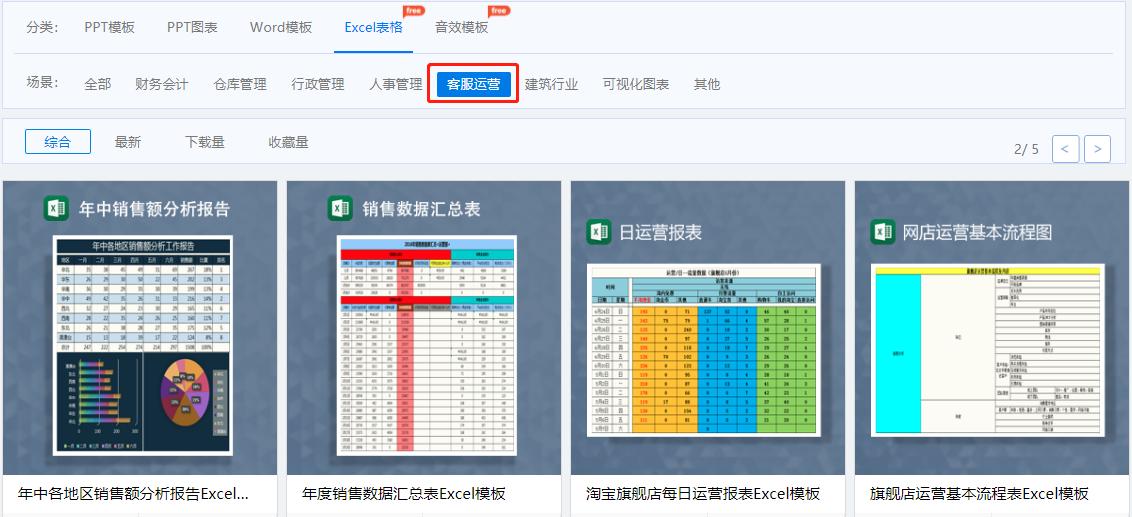Click the free badge on Excel表格

pos(413,10)
